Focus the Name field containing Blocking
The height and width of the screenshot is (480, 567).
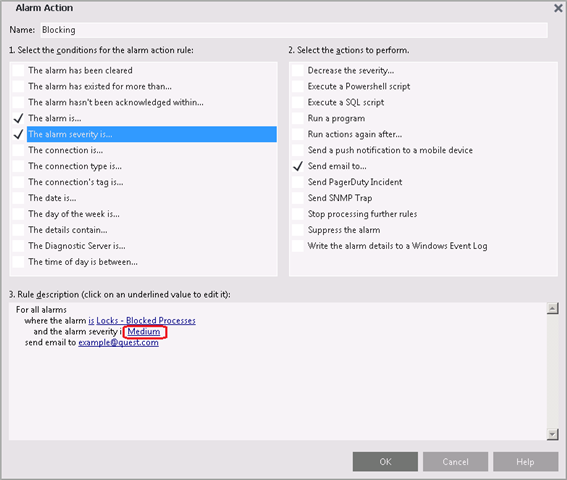point(294,30)
